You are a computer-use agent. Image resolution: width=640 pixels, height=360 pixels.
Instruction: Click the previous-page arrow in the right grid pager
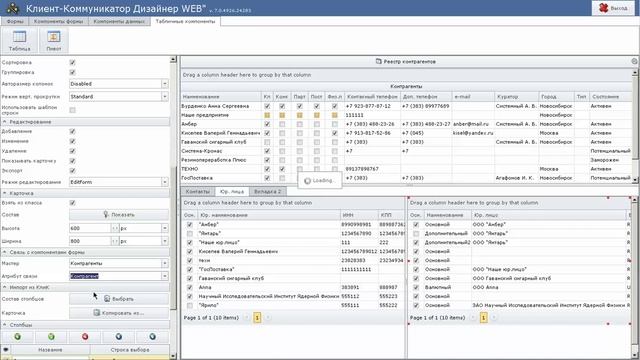point(472,317)
